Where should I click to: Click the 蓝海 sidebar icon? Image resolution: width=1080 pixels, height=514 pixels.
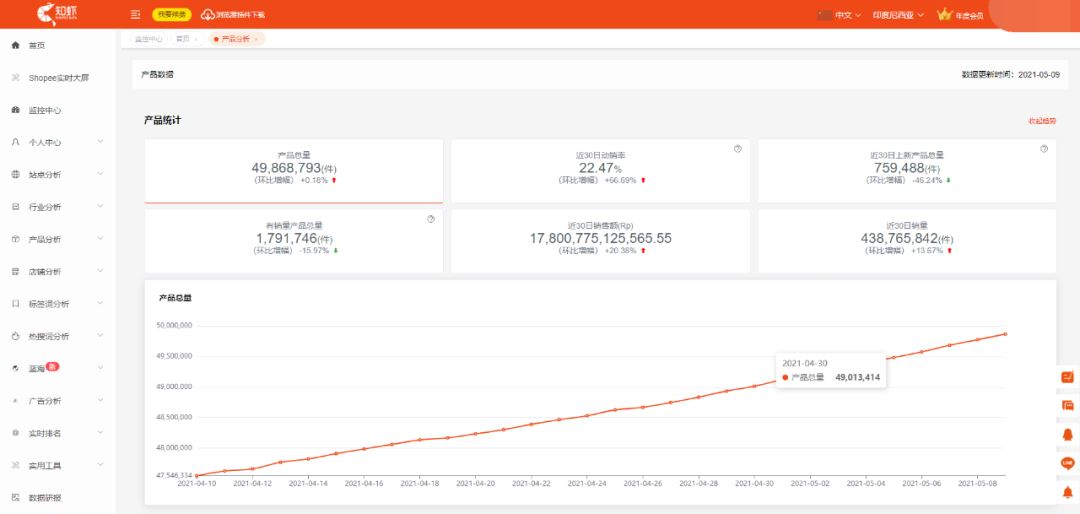point(15,369)
